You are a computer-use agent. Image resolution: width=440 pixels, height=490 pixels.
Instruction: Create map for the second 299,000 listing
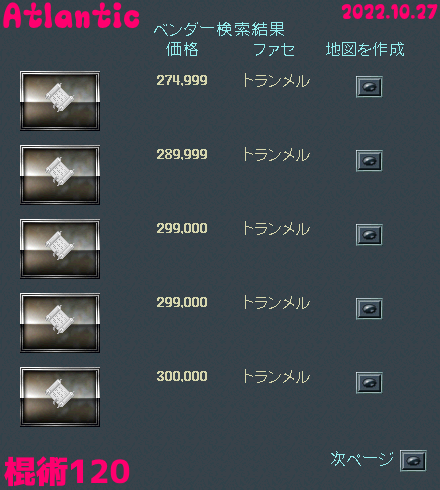[369, 309]
